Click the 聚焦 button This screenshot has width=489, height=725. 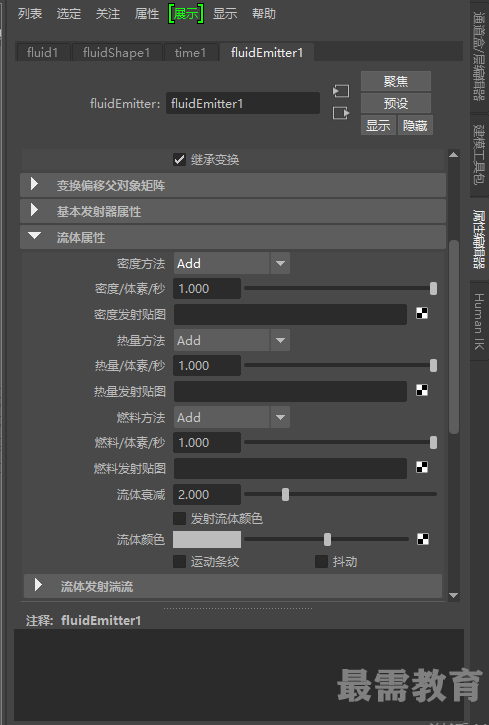point(396,81)
